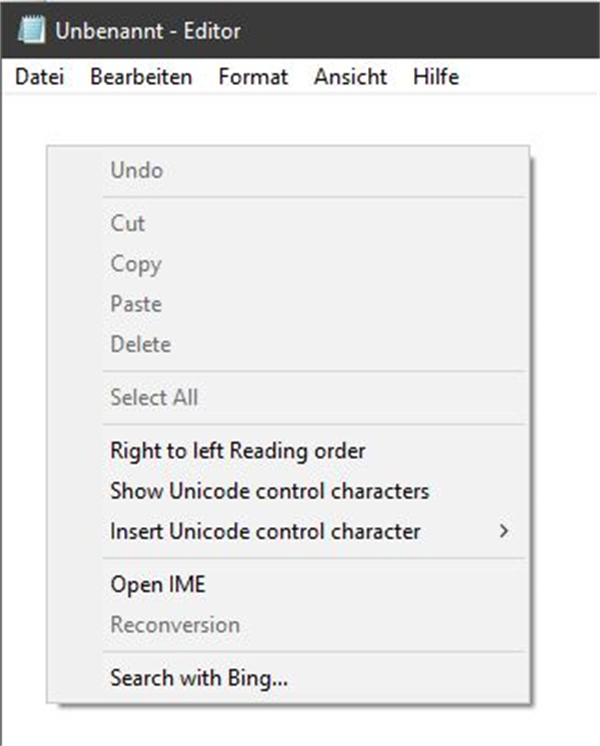Click the Reconversion menu entry
The width and height of the screenshot is (600, 746).
coord(288,625)
